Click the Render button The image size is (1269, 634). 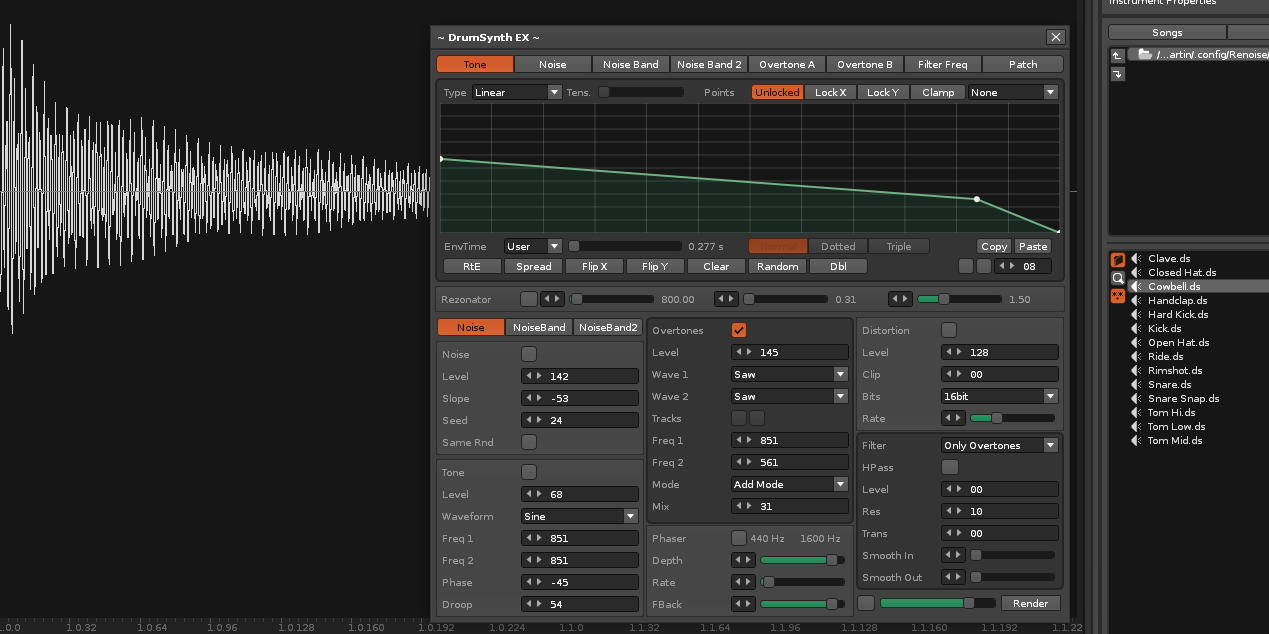click(1031, 603)
